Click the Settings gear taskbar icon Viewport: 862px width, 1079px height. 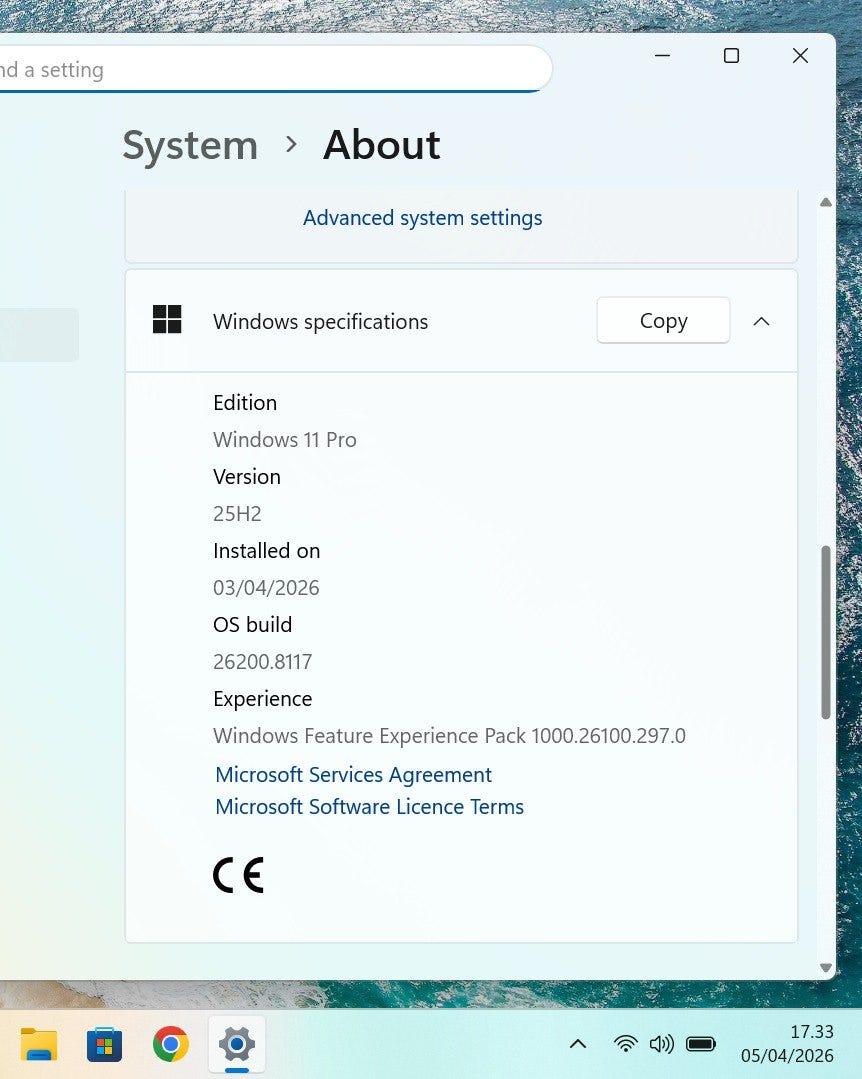coord(237,1045)
